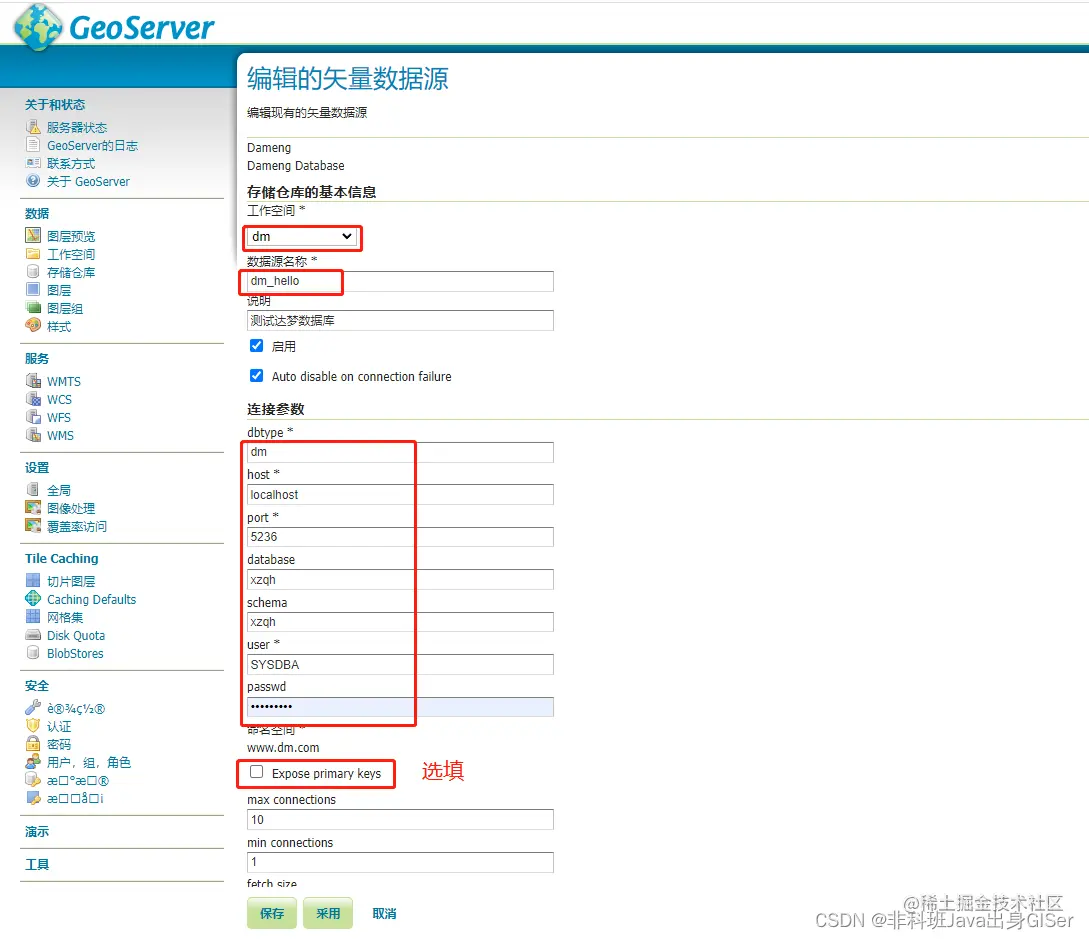Expand the 工具 menu section
The image size is (1089, 939).
pos(37,865)
